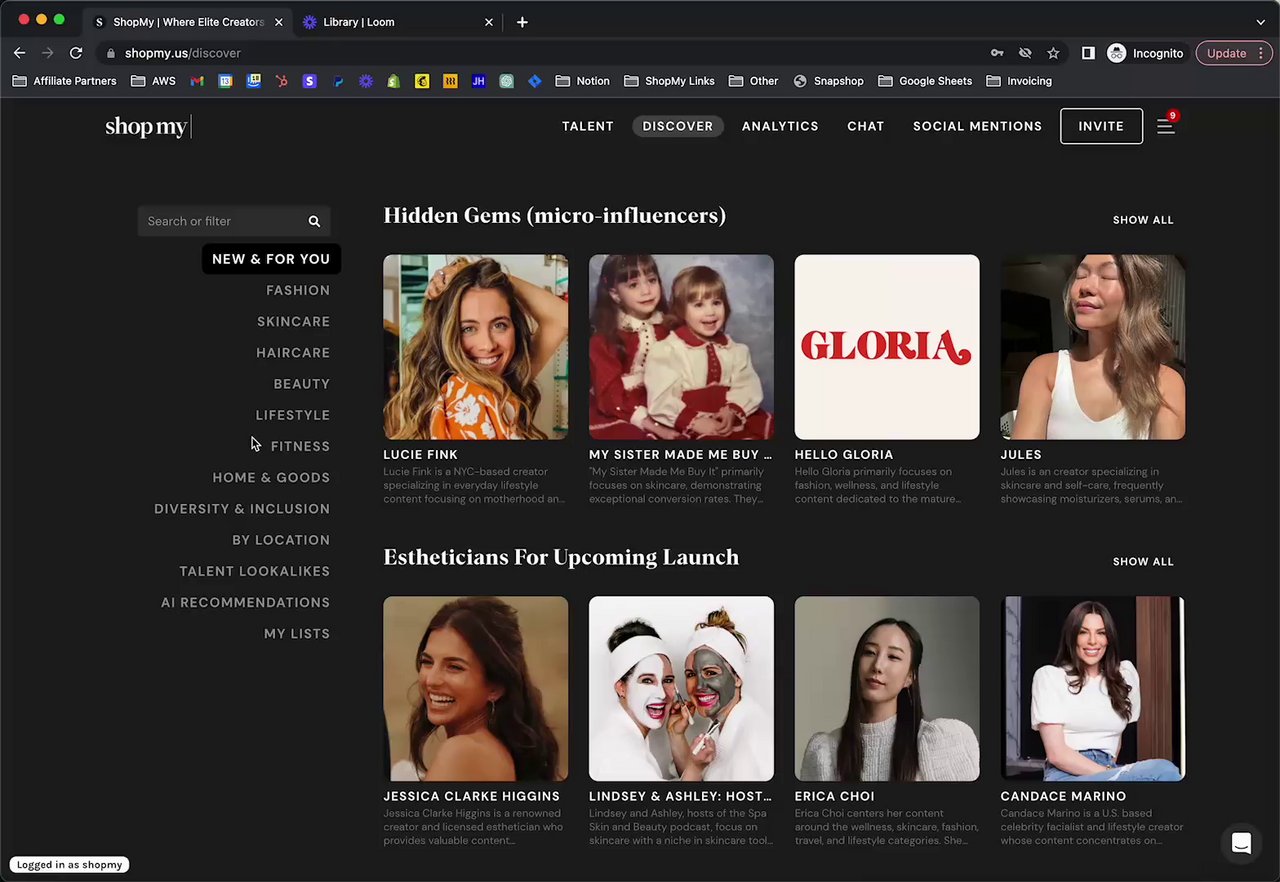This screenshot has height=882, width=1280.
Task: Click the Stripe bookmark icon
Action: (x=309, y=81)
